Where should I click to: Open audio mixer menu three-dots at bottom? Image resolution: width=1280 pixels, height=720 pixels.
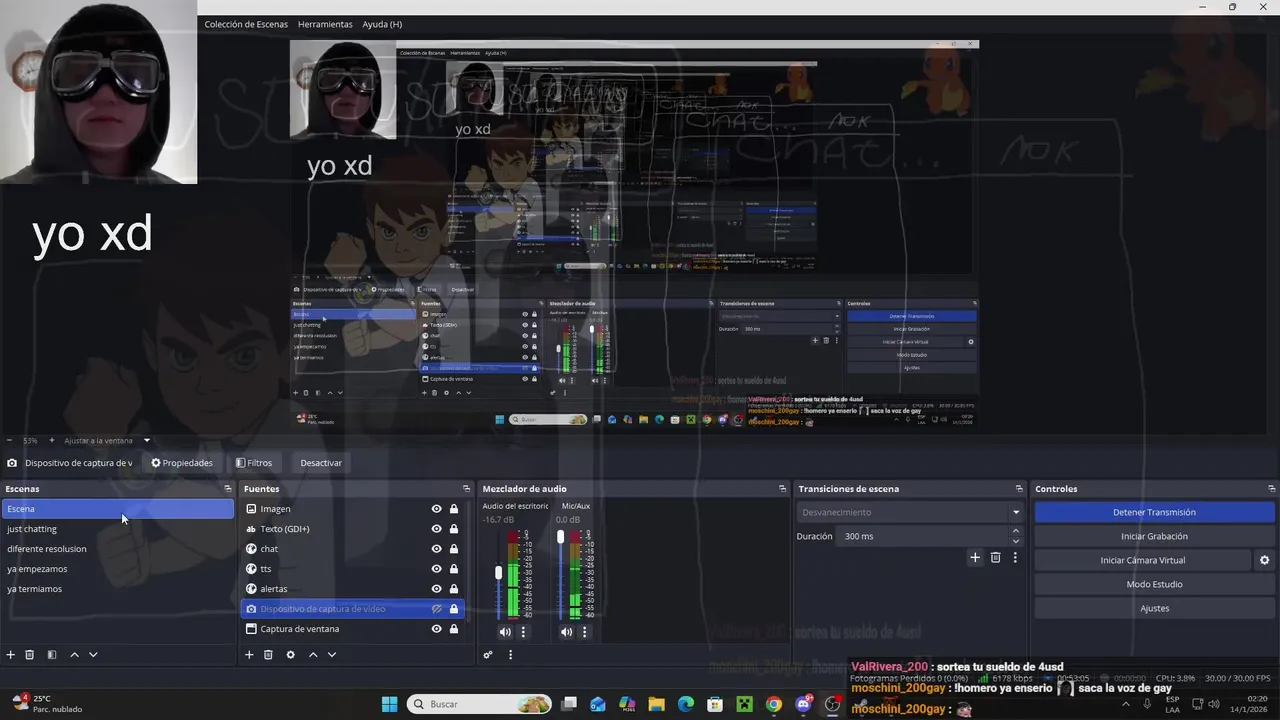click(510, 655)
